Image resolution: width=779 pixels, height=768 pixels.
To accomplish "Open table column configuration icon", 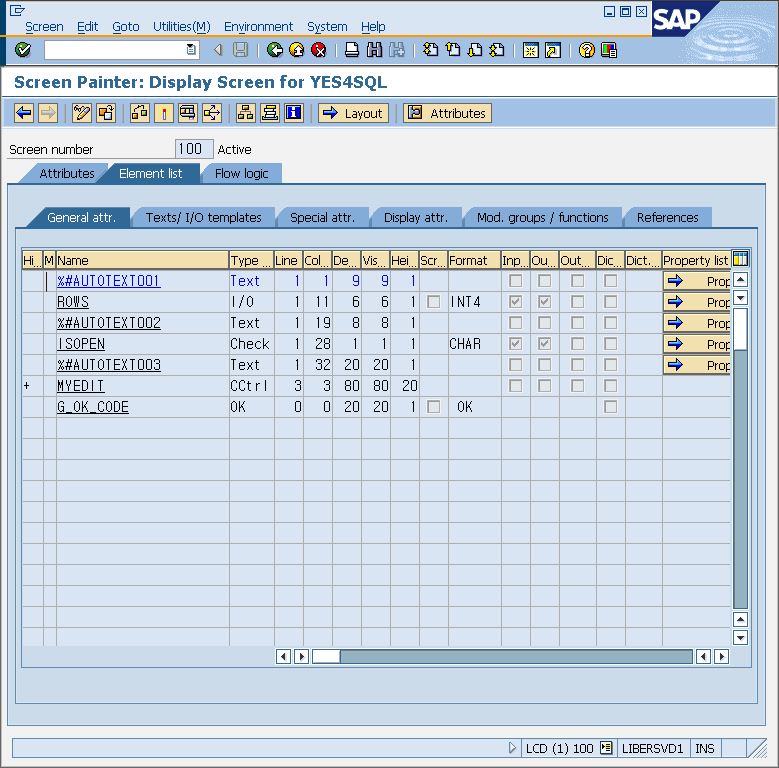I will pyautogui.click(x=740, y=259).
